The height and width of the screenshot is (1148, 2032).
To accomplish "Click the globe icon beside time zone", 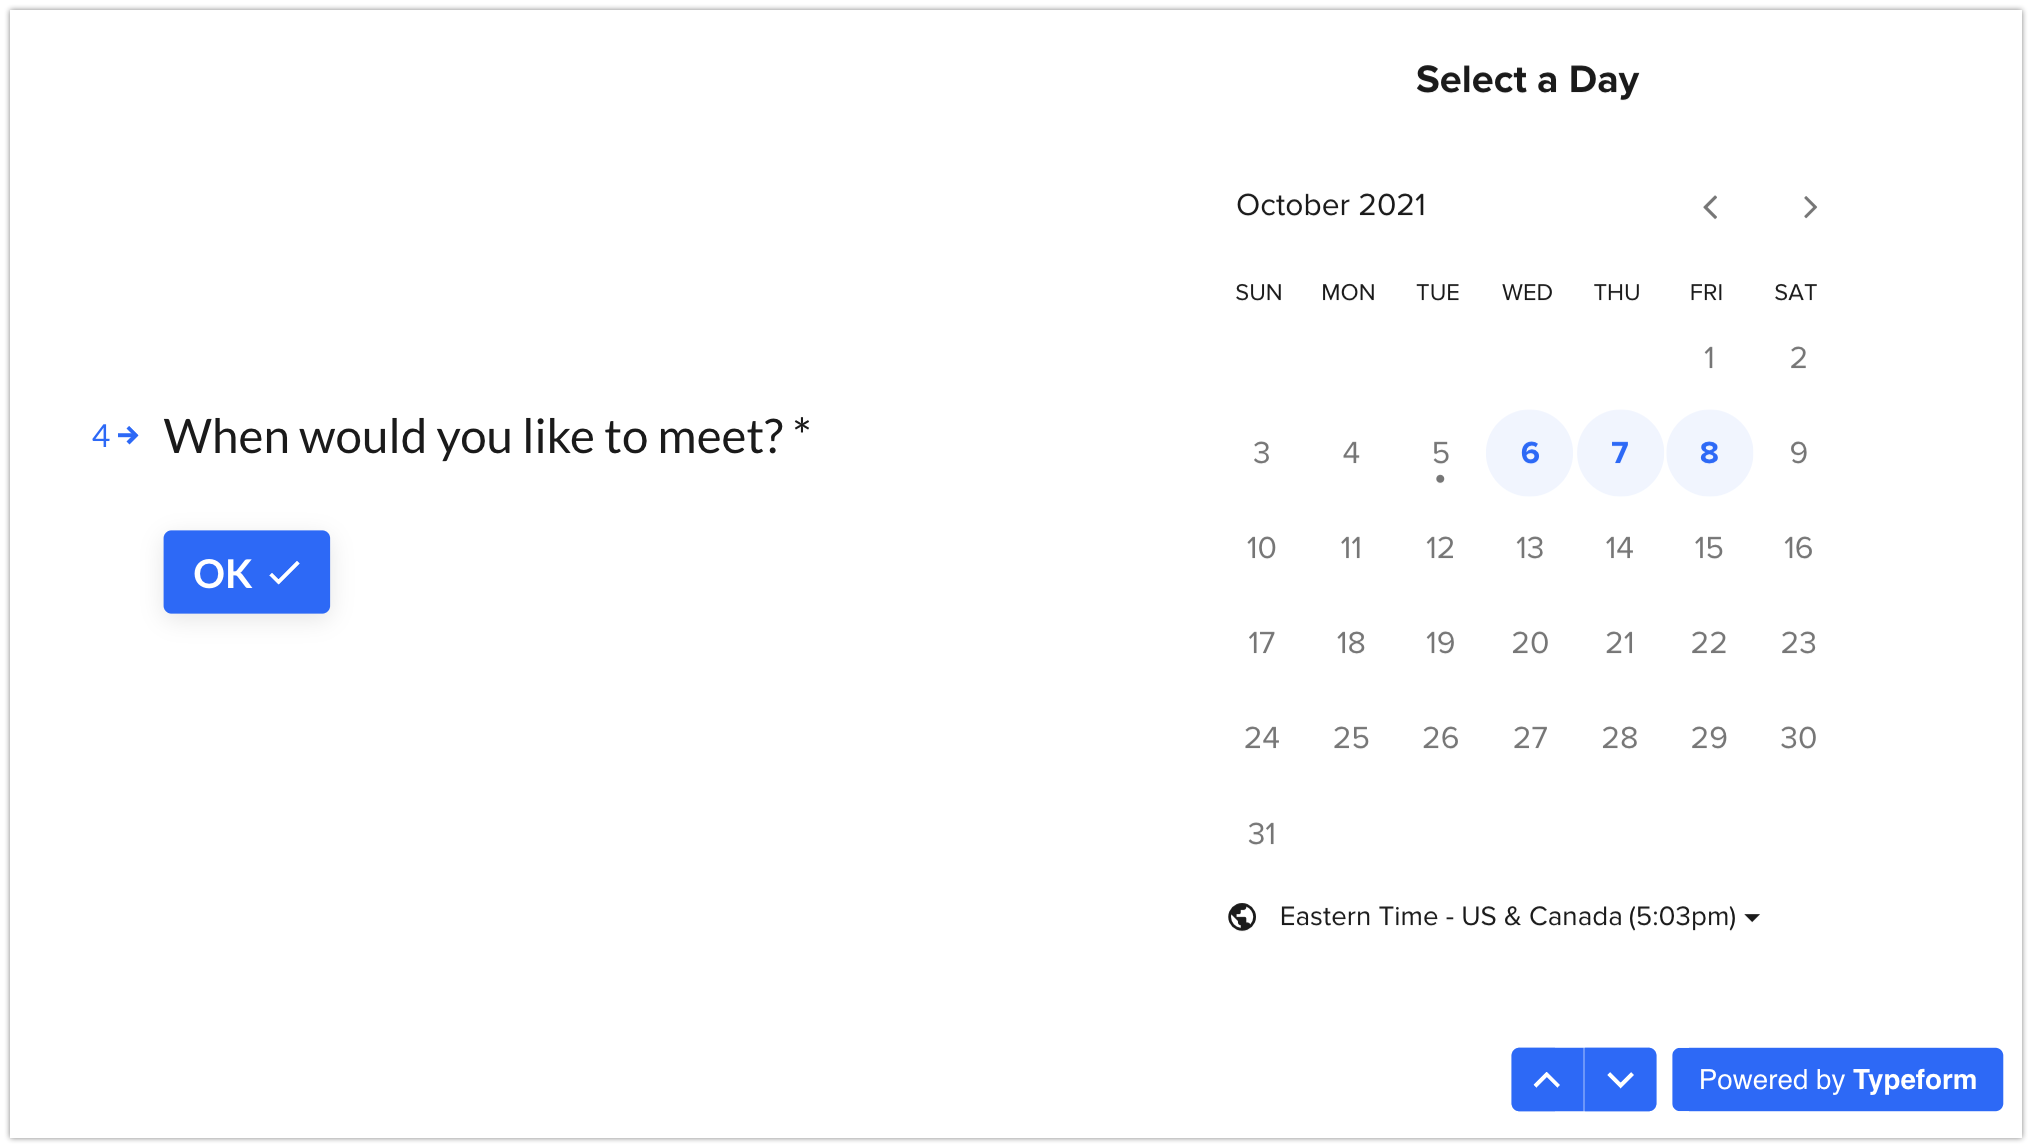I will pos(1242,917).
